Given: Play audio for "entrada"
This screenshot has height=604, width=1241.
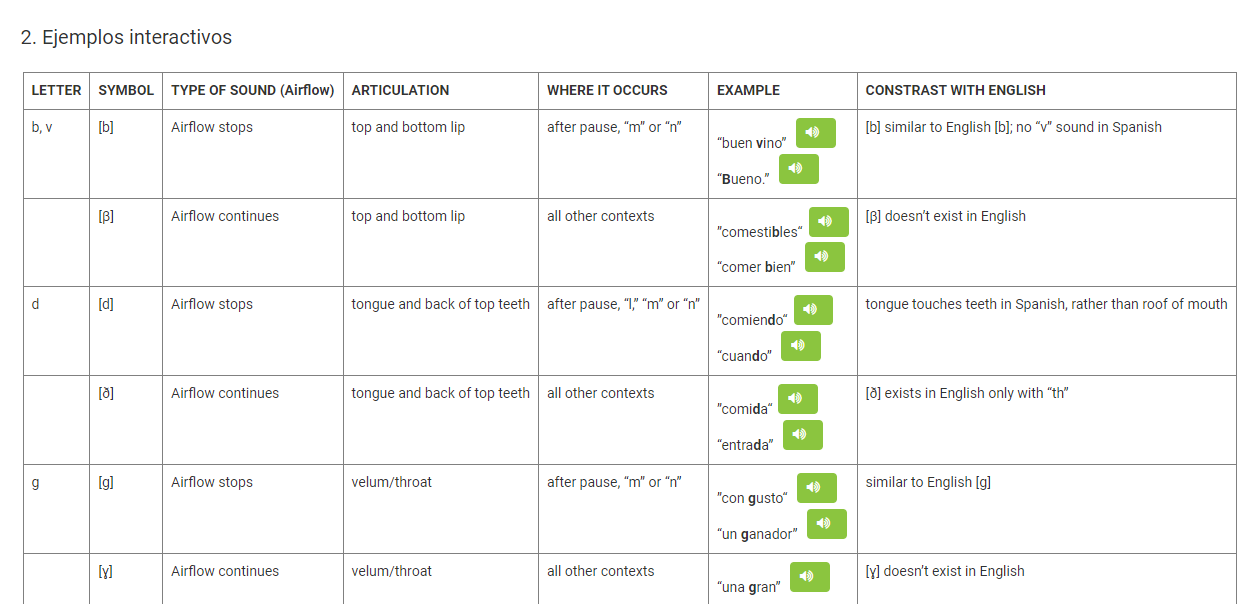Looking at the screenshot, I should click(802, 435).
